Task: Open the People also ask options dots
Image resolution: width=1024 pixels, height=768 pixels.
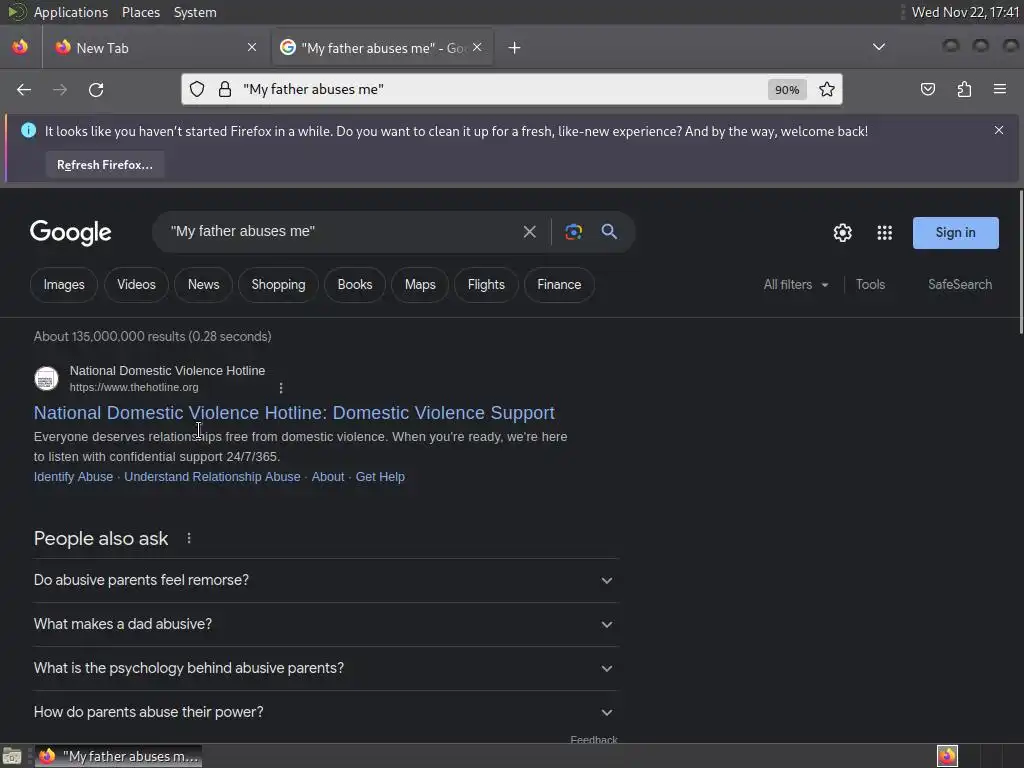Action: (x=189, y=538)
